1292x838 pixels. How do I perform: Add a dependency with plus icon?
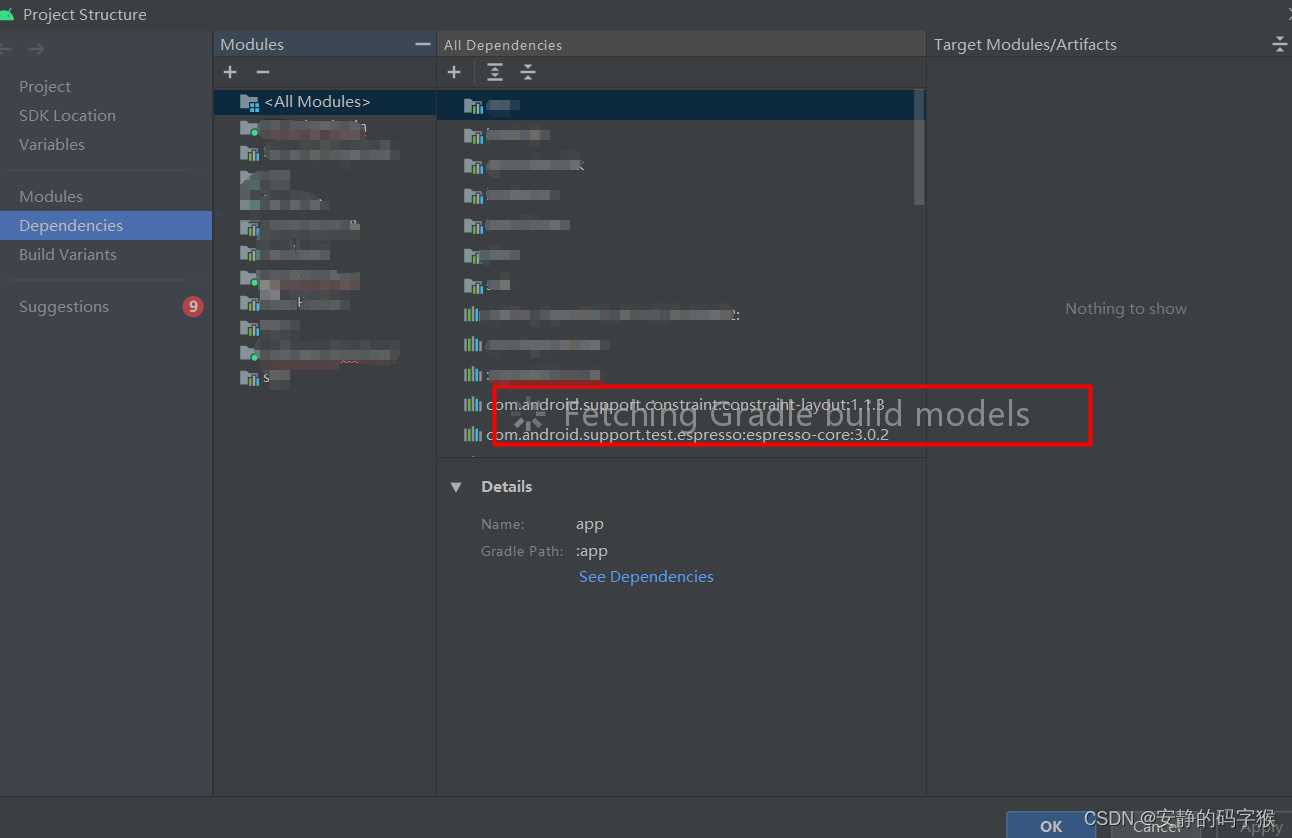click(x=454, y=72)
